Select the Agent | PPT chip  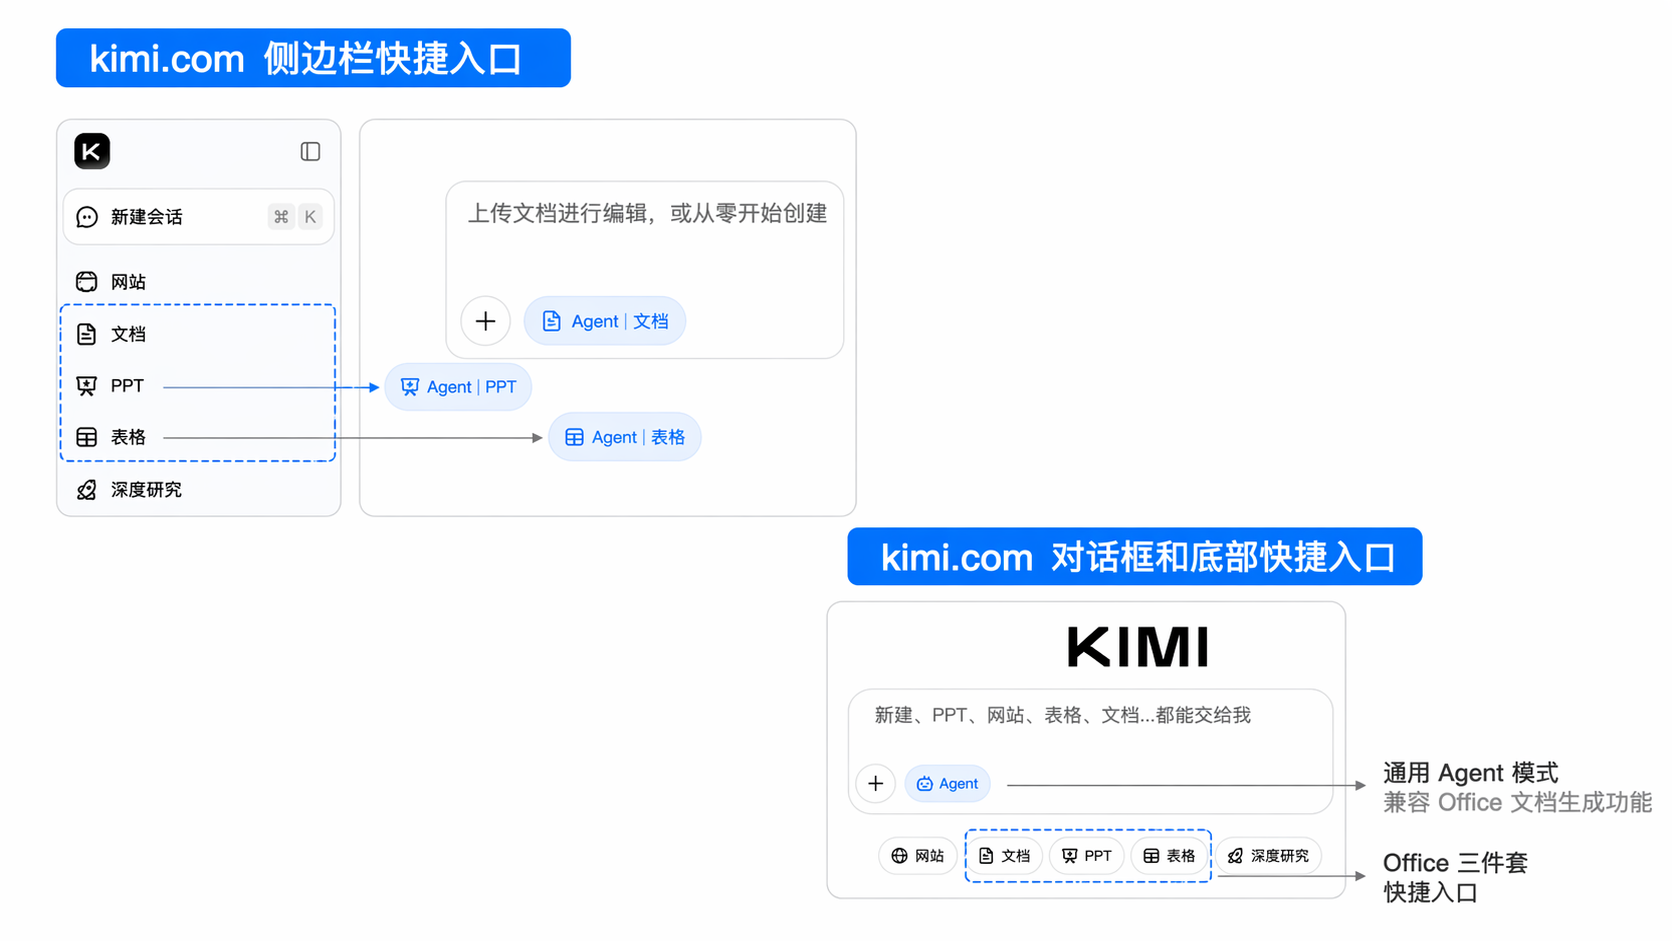point(458,387)
